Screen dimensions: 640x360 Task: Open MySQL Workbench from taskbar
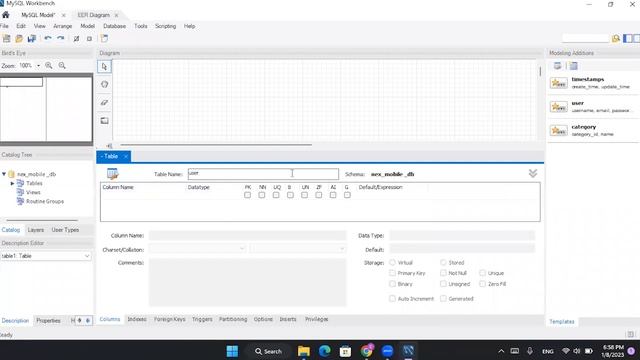click(x=408, y=351)
